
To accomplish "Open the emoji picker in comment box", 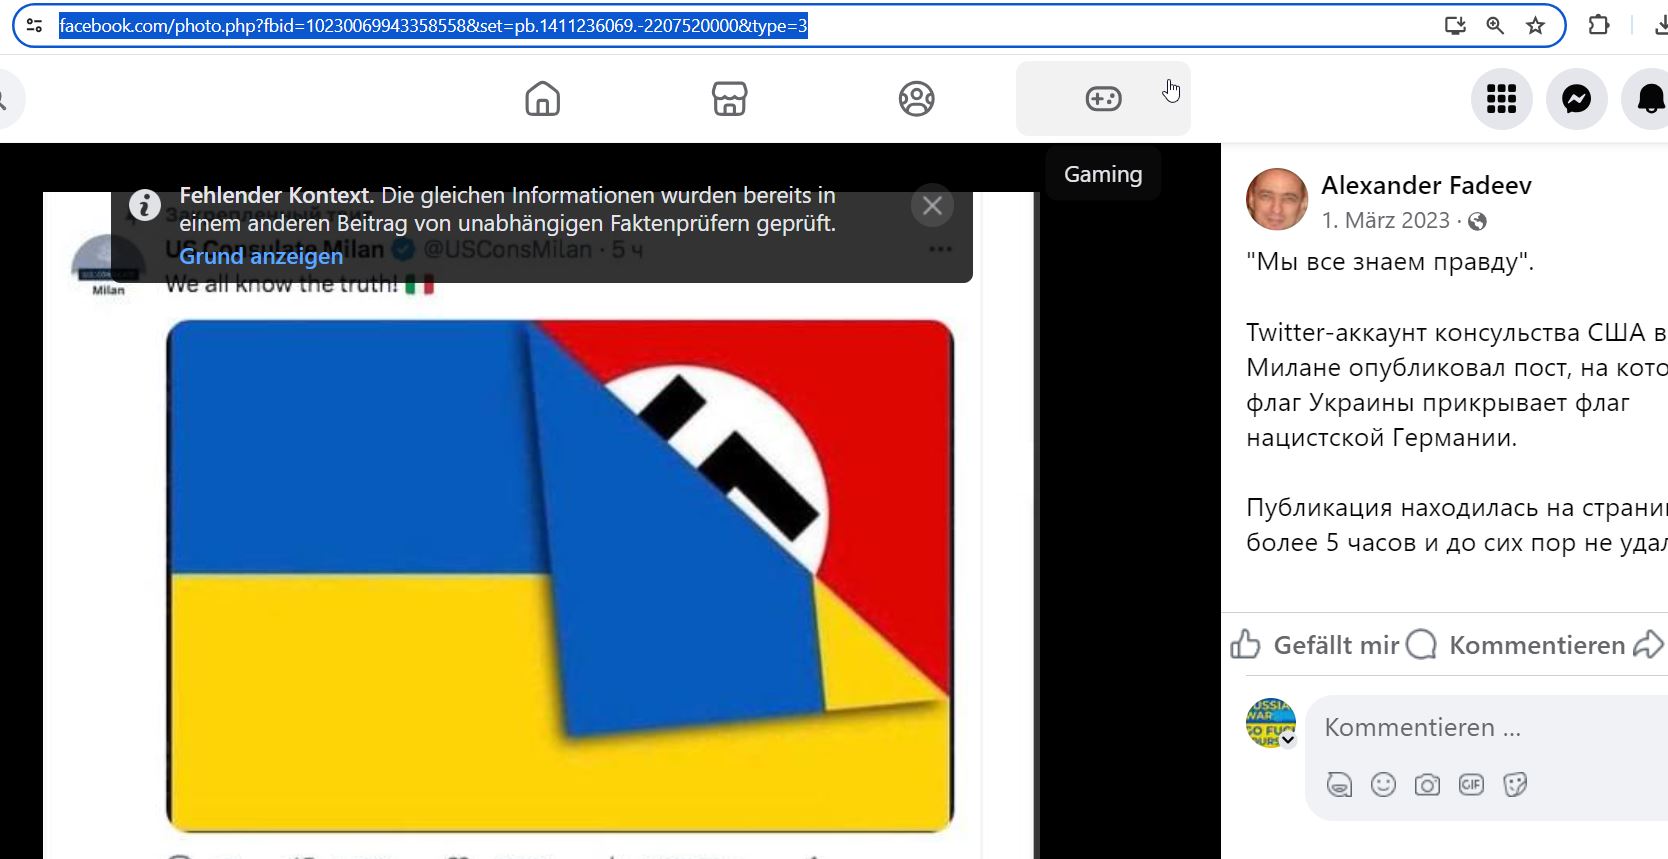I will point(1383,785).
